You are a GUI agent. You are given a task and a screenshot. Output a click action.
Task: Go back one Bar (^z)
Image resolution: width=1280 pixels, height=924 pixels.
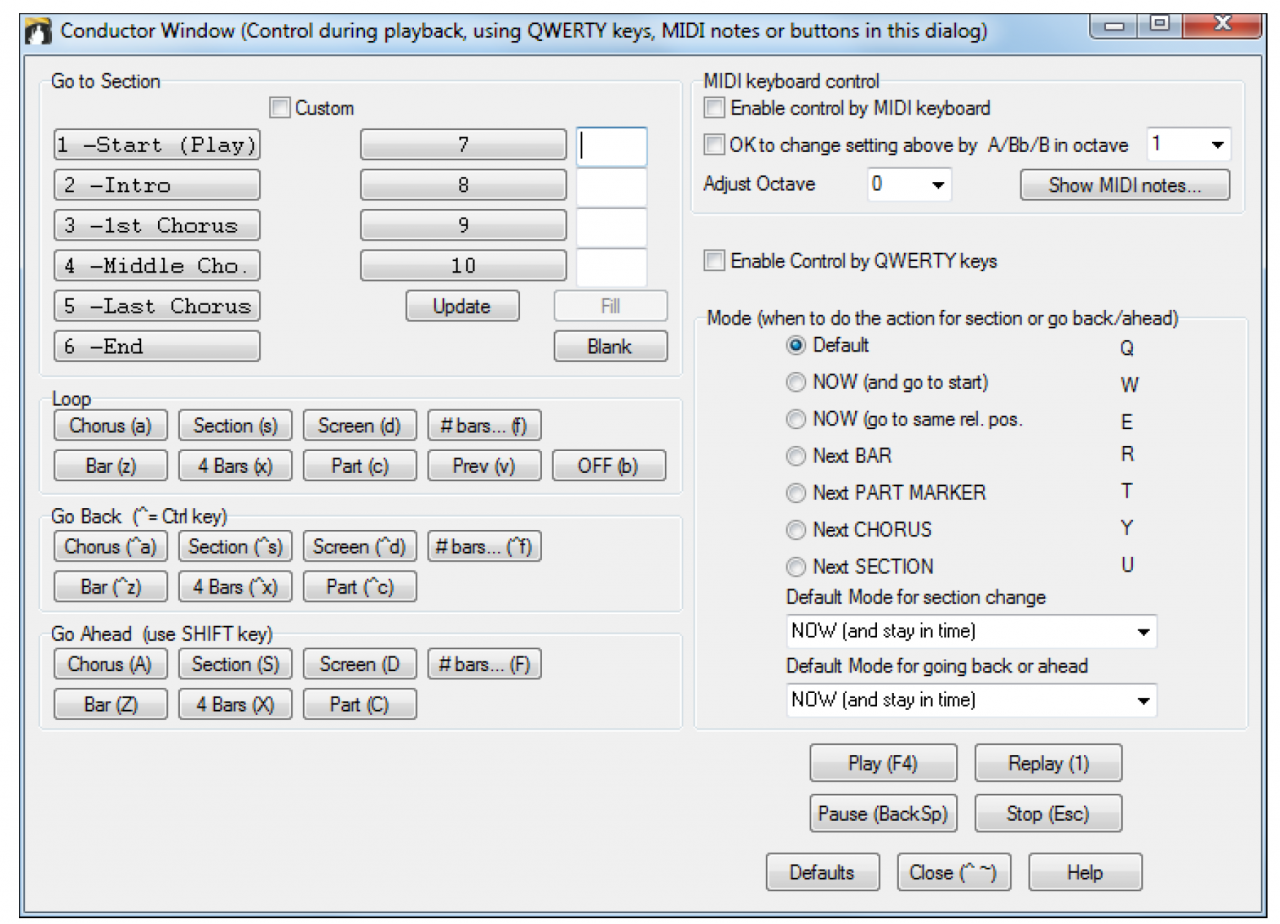110,586
